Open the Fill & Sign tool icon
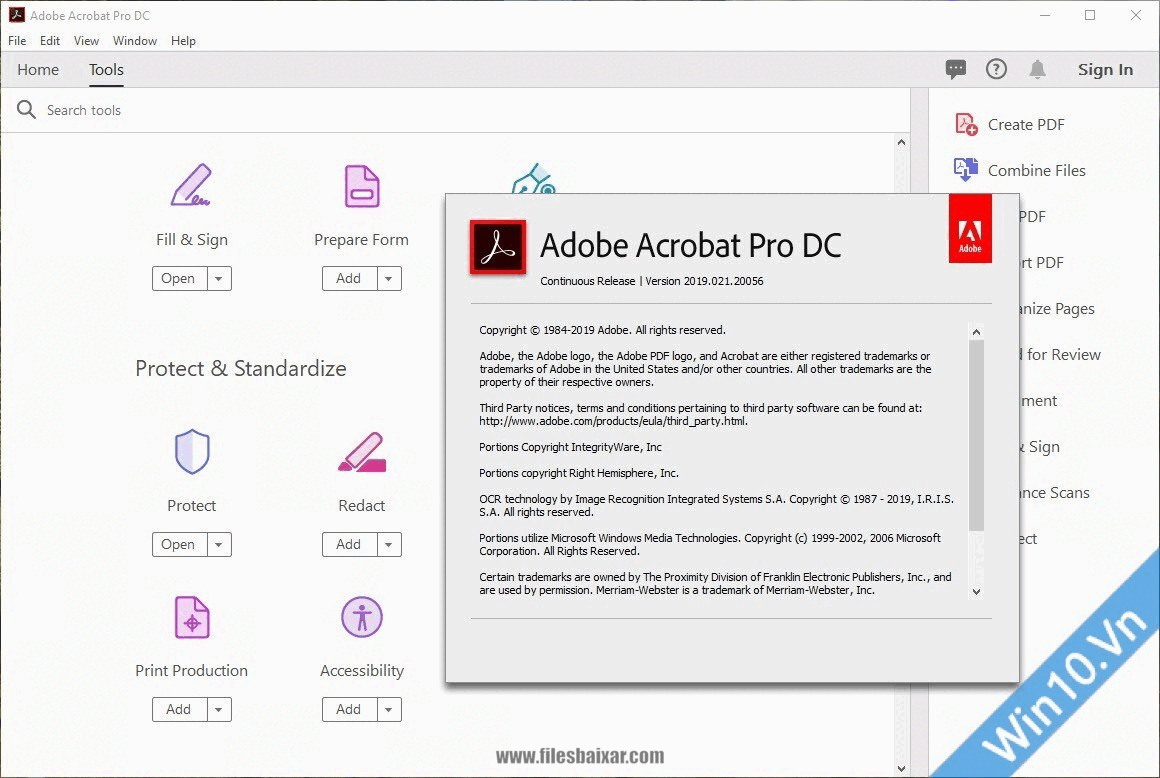The width and height of the screenshot is (1160, 778). 191,185
